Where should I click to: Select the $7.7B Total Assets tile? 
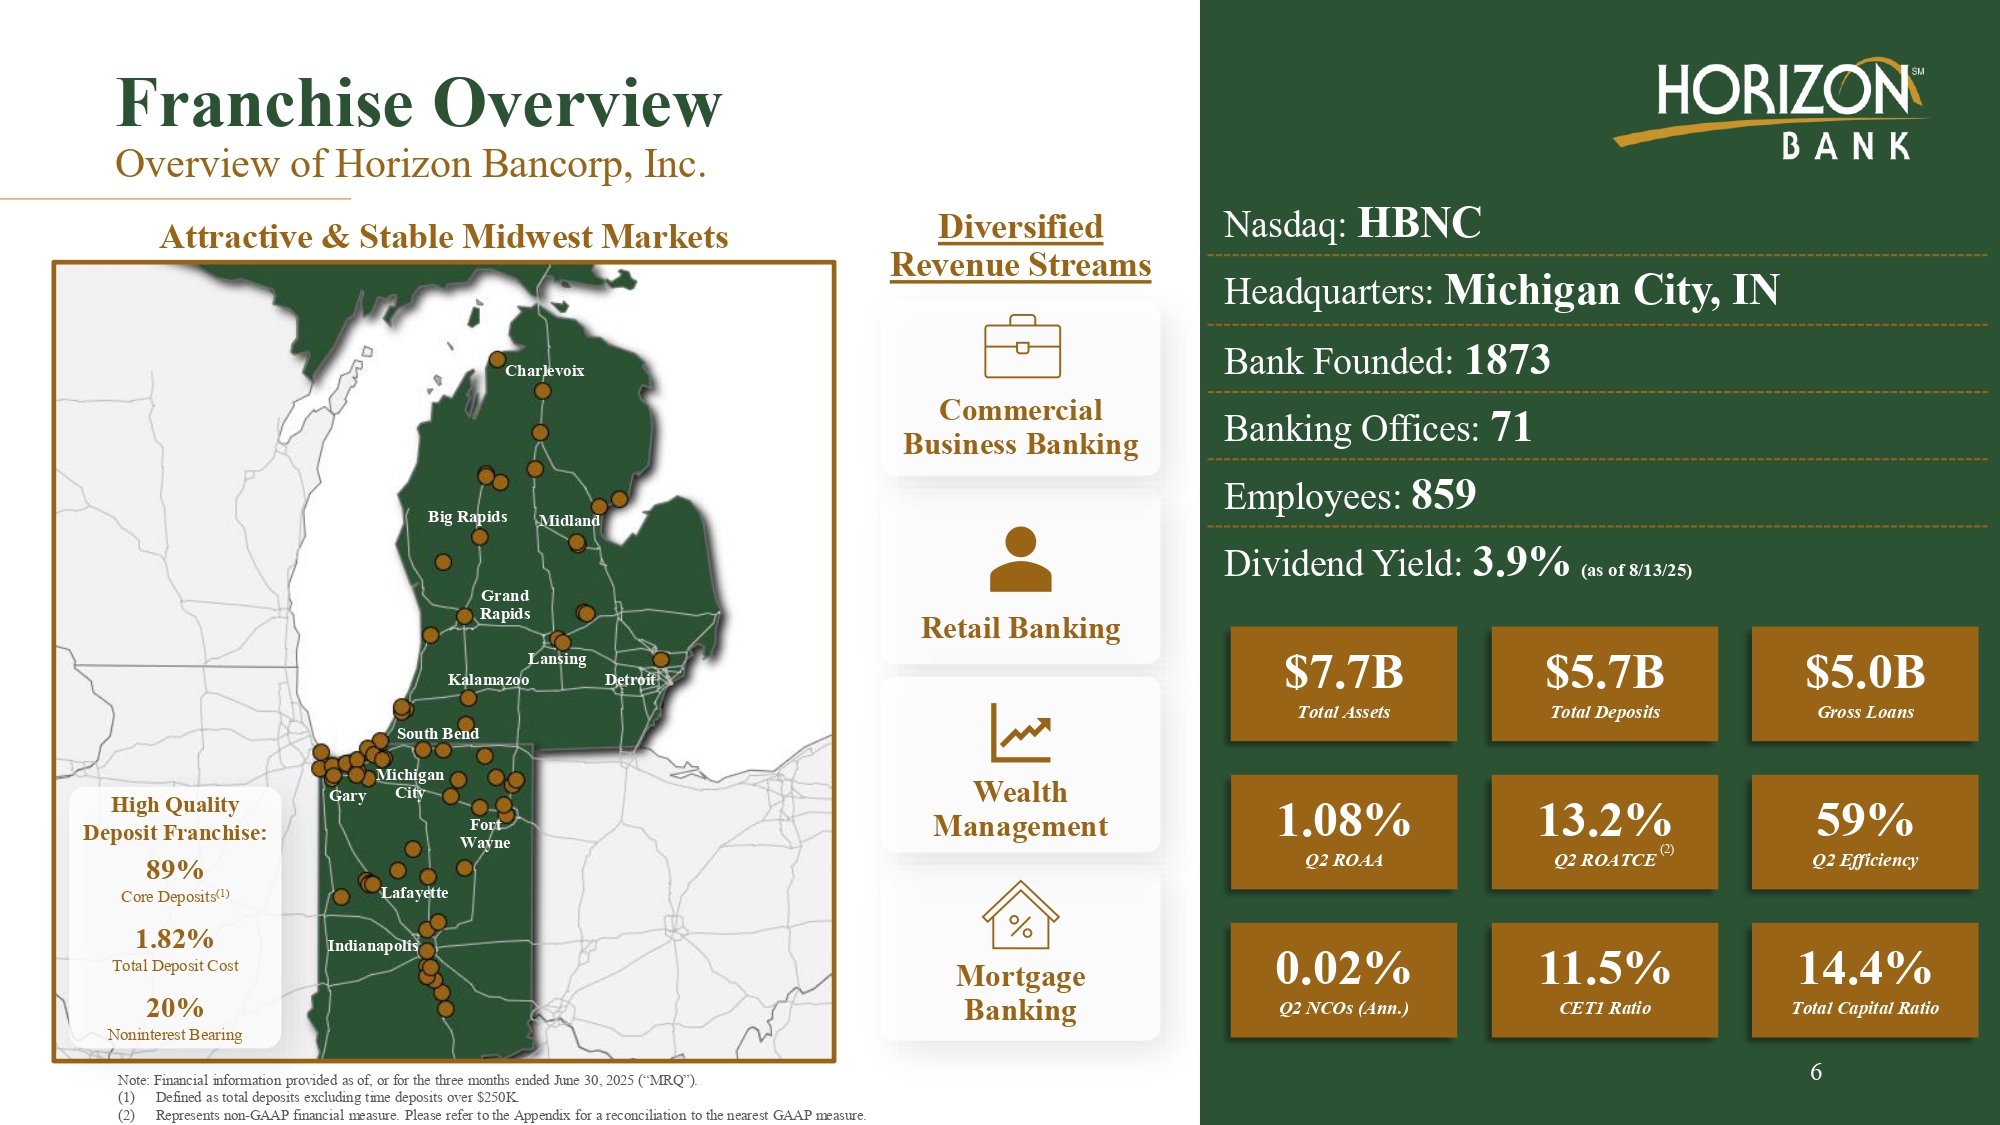(1343, 685)
